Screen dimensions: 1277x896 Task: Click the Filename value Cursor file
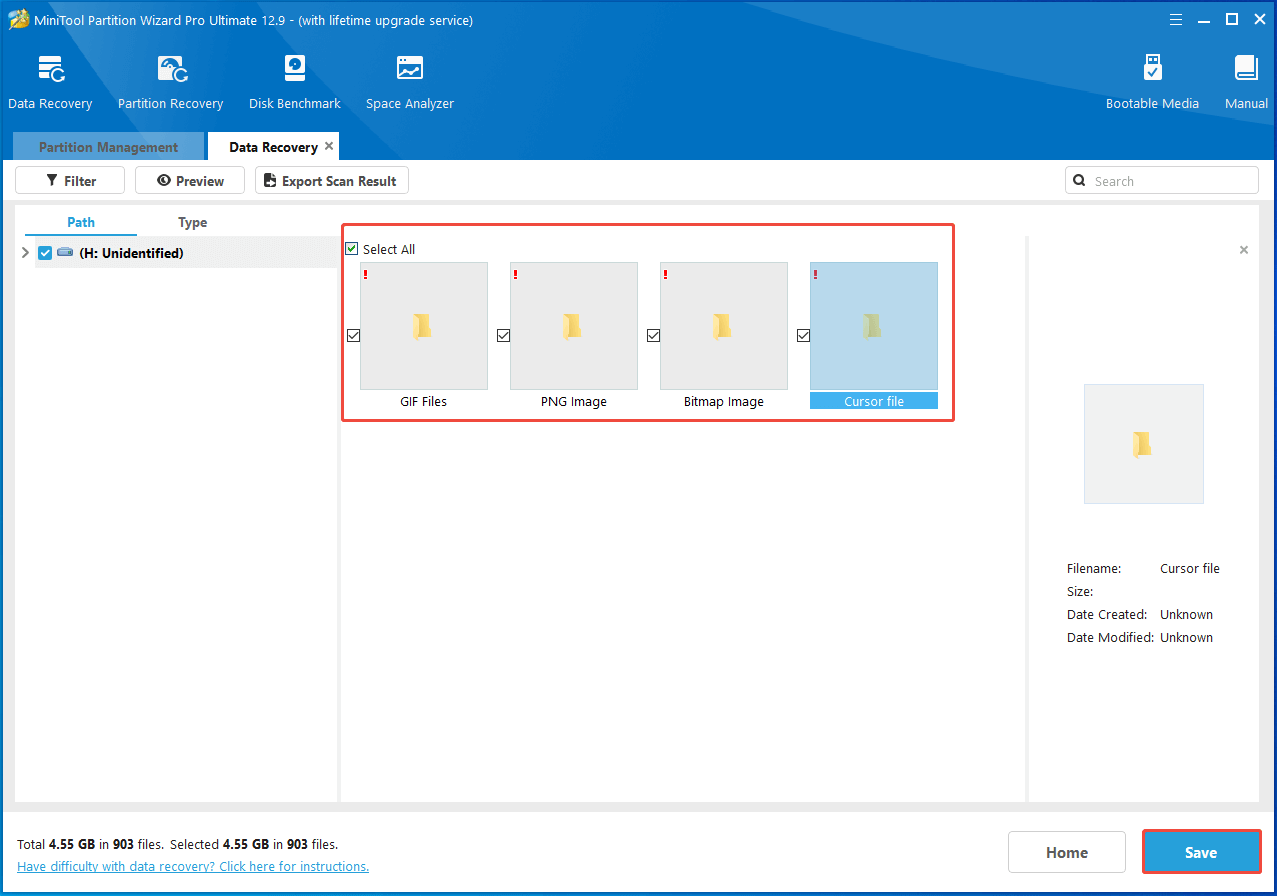click(1190, 568)
